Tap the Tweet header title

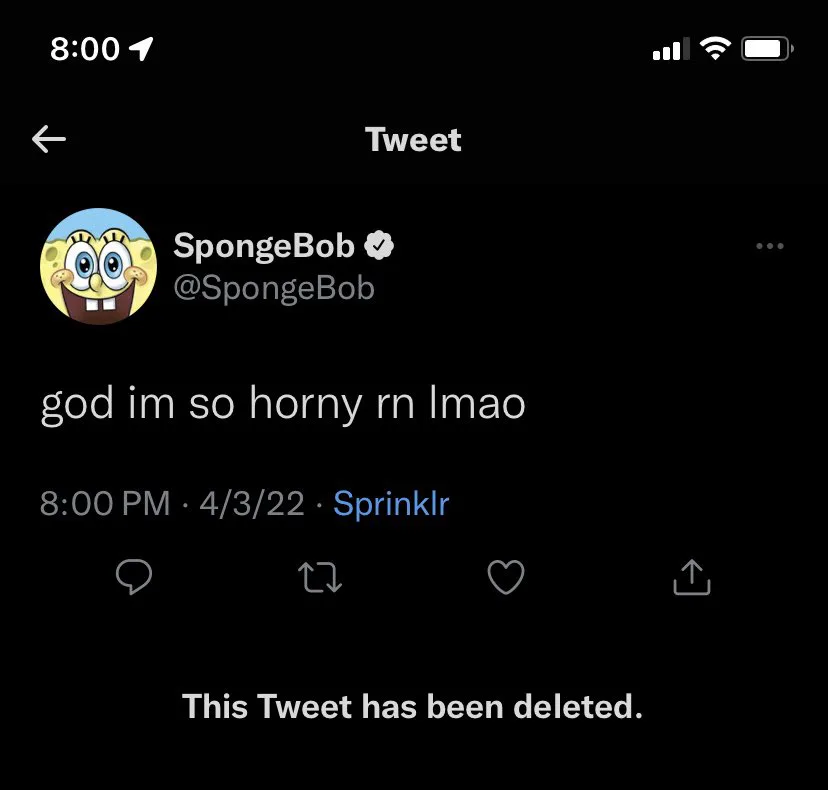coord(413,140)
